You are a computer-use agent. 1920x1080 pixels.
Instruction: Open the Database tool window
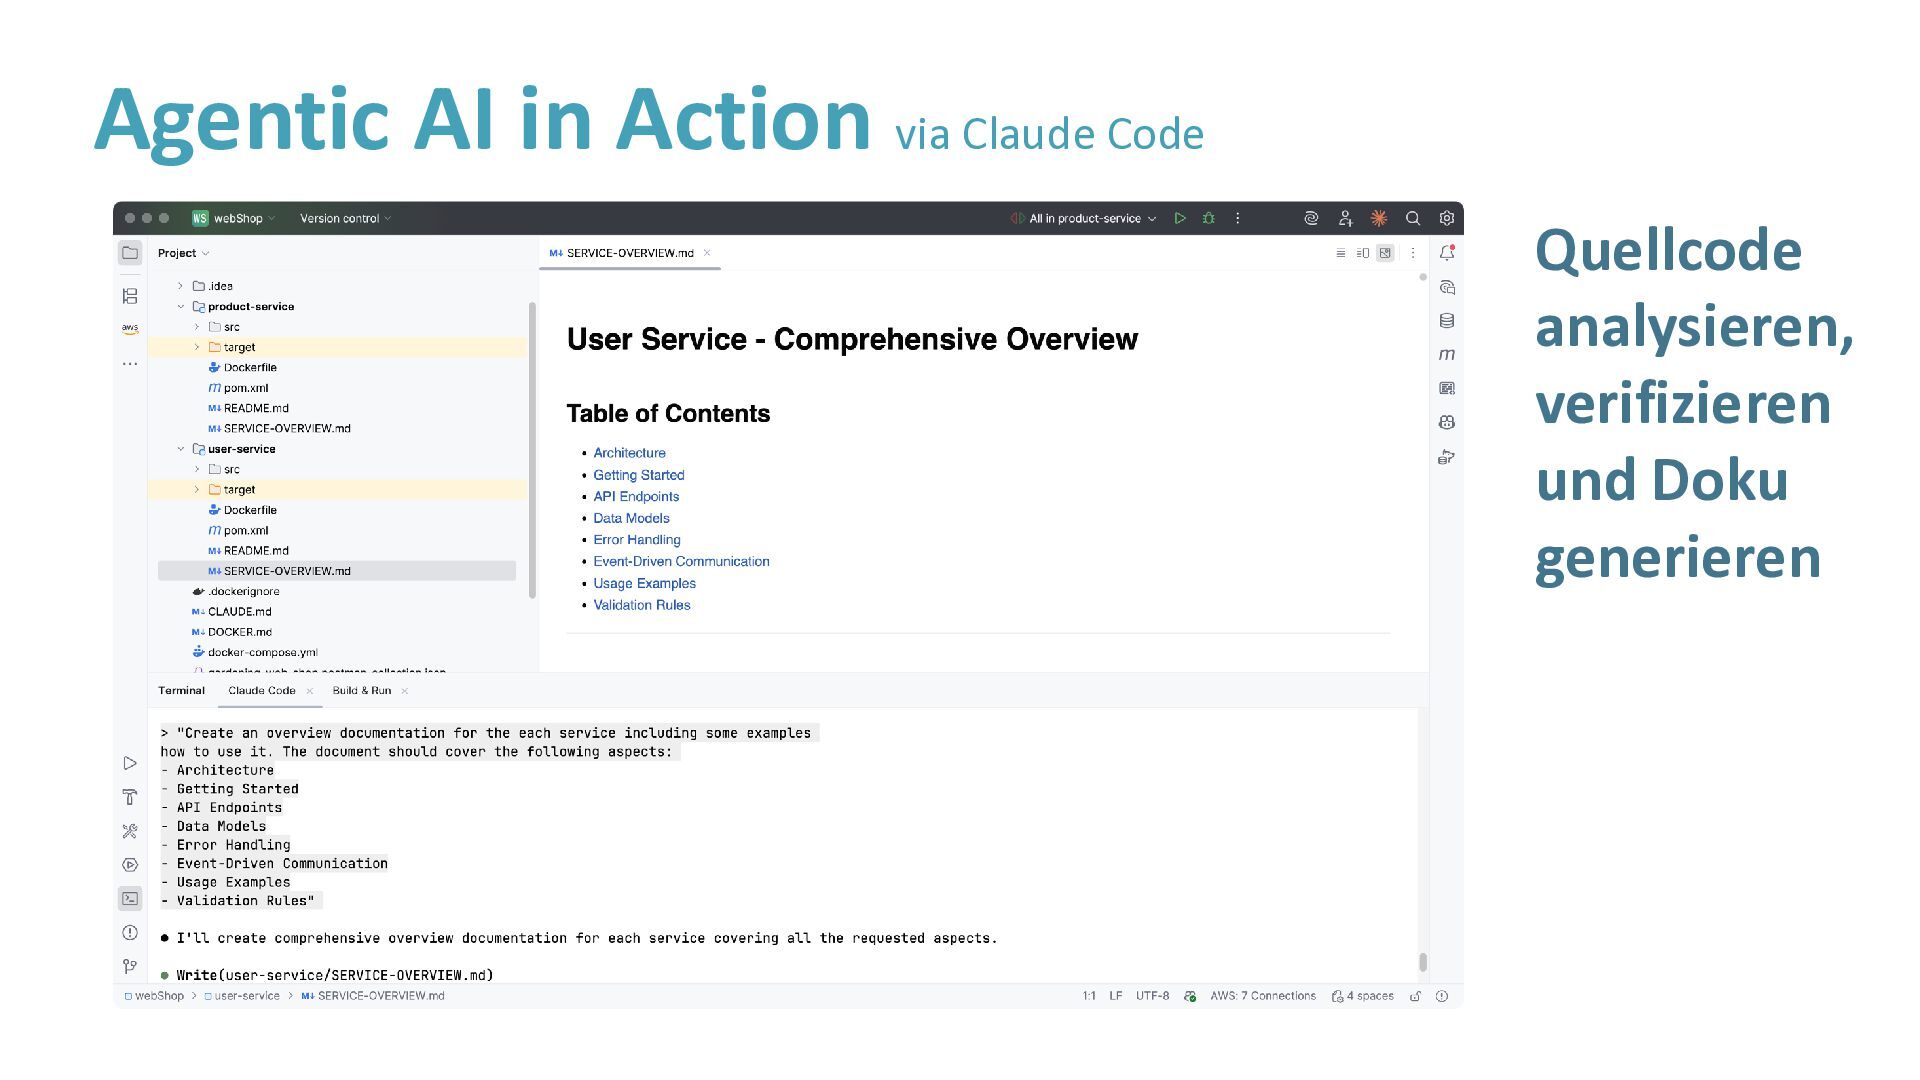click(x=1446, y=321)
